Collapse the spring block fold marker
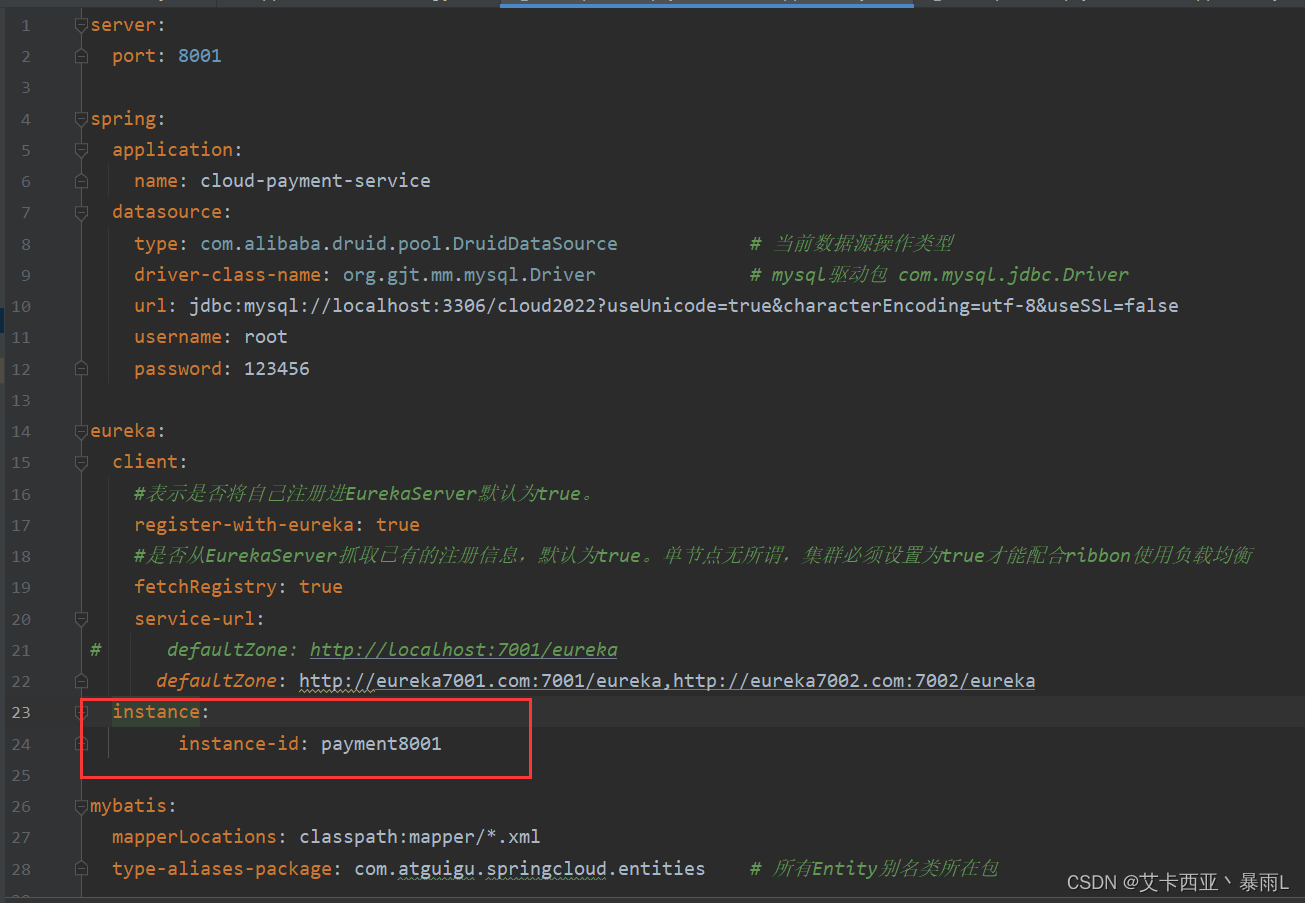This screenshot has height=903, width=1305. (82, 119)
